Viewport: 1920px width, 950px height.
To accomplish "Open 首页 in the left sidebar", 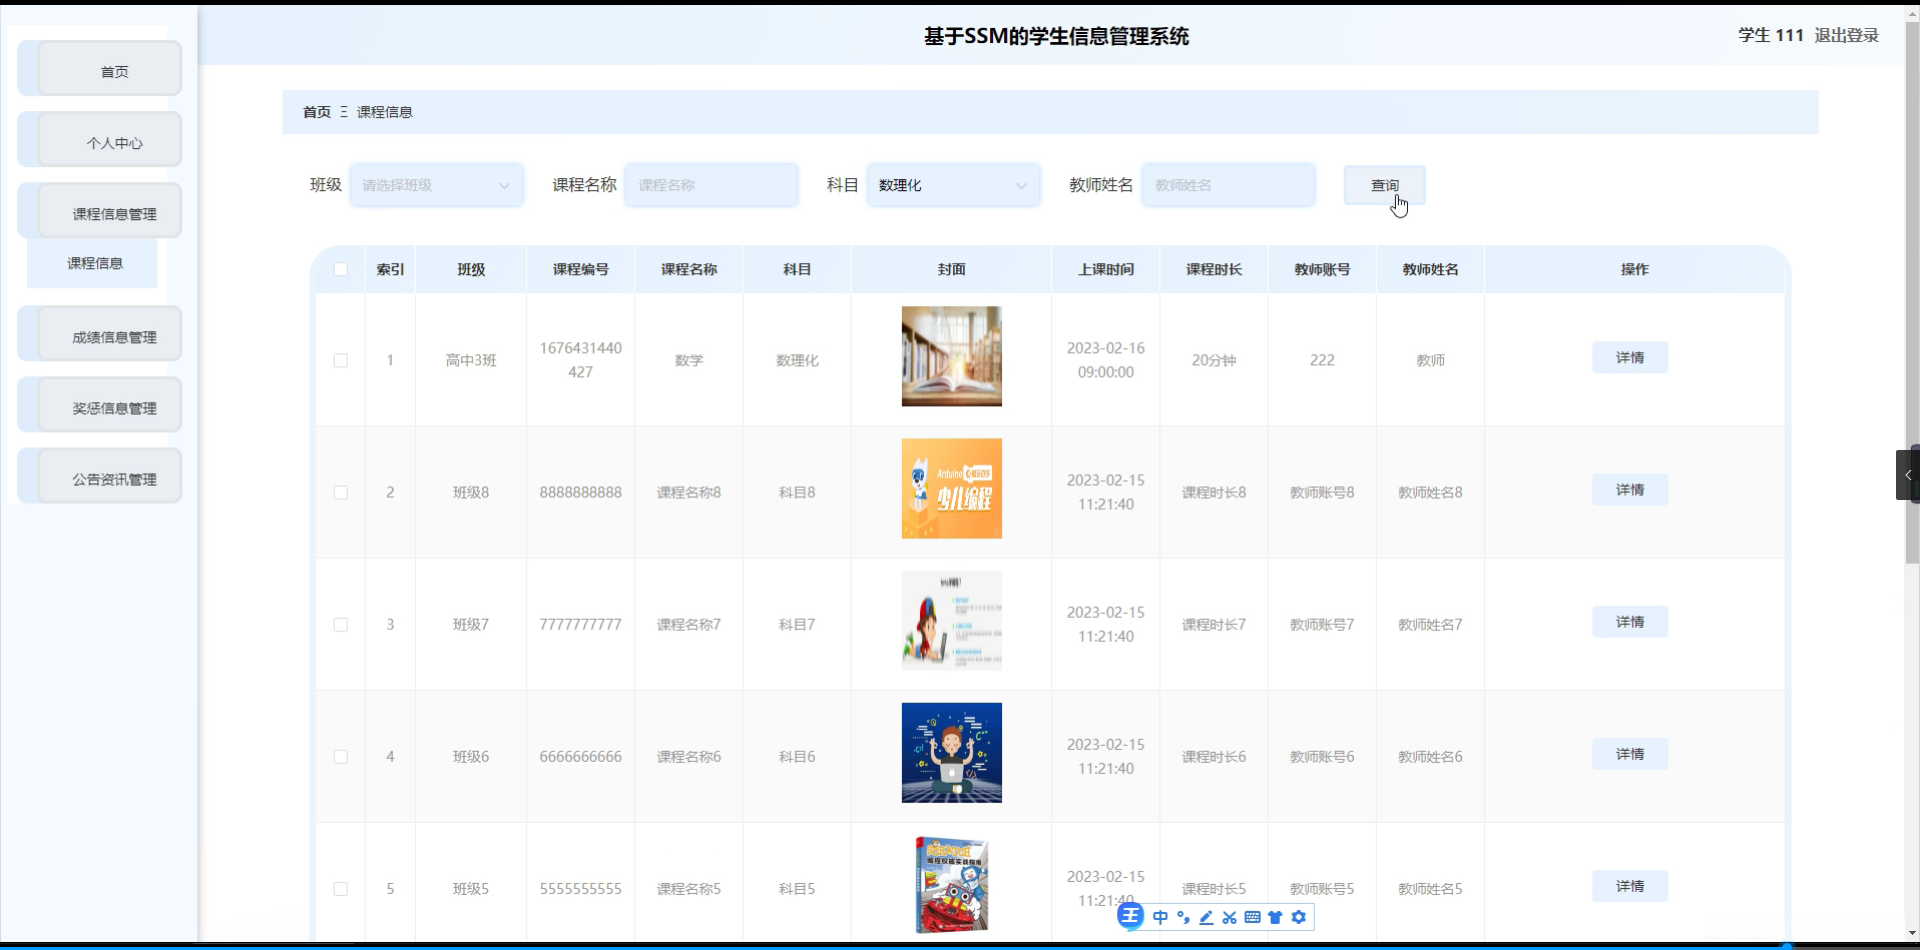I will click(x=100, y=69).
